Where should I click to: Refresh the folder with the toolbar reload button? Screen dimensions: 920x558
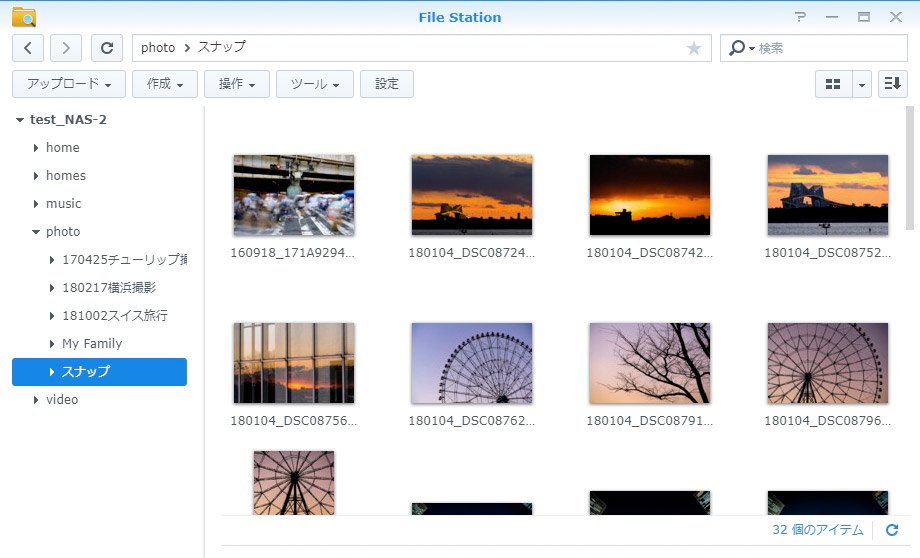[107, 48]
